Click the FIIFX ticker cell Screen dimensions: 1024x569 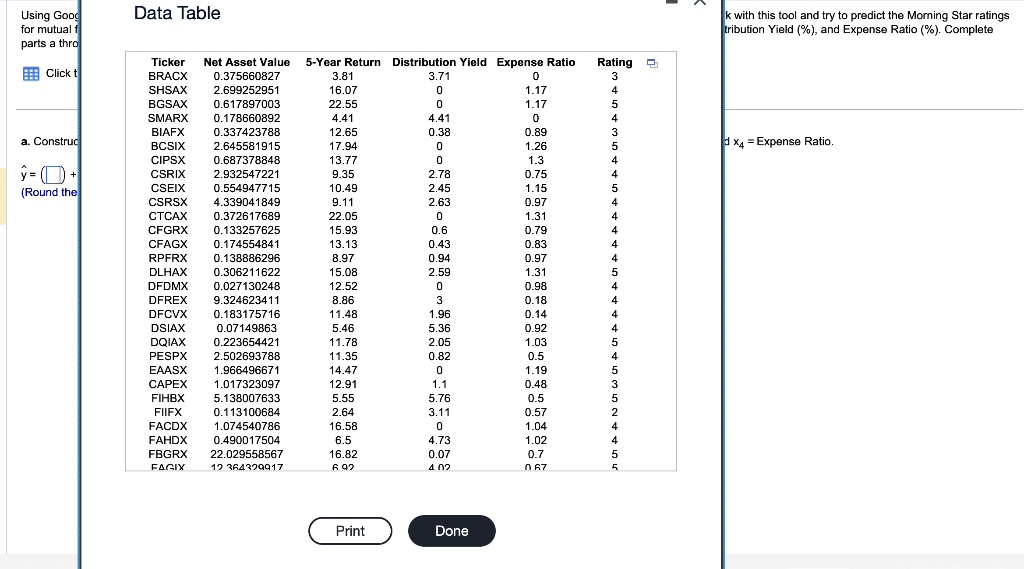(x=168, y=412)
